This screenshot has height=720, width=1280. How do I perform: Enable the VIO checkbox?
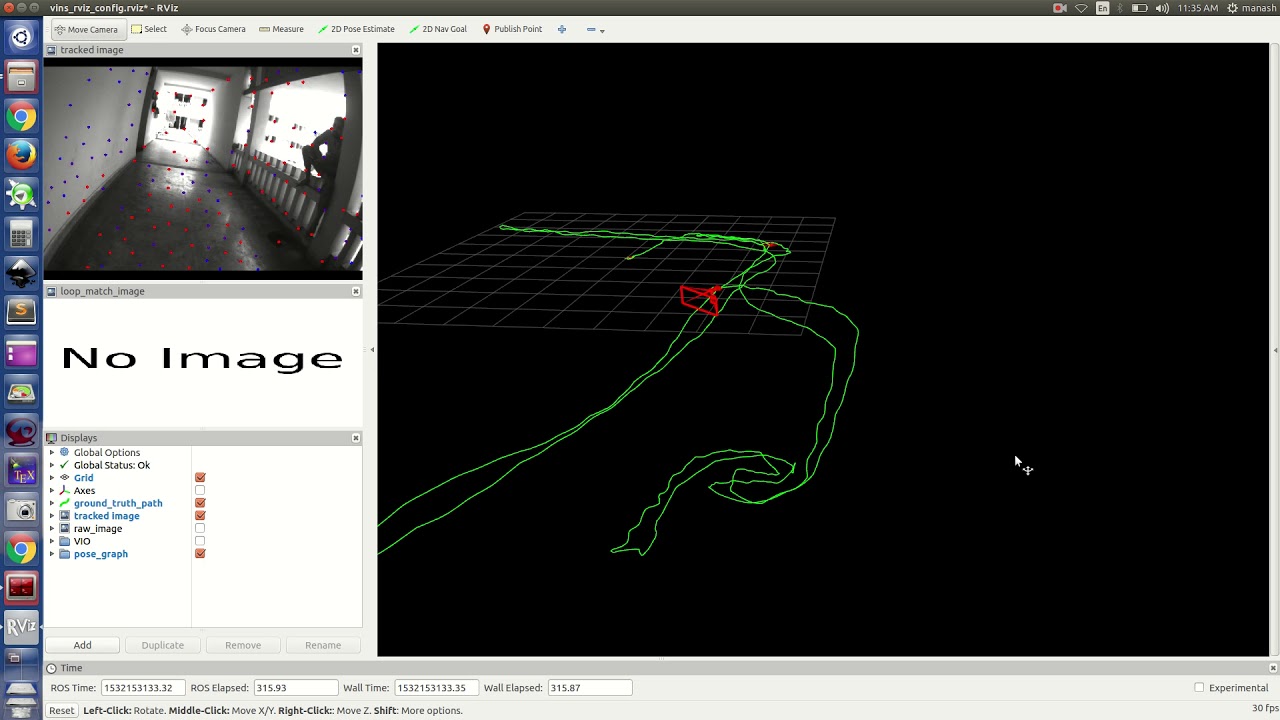tap(200, 541)
